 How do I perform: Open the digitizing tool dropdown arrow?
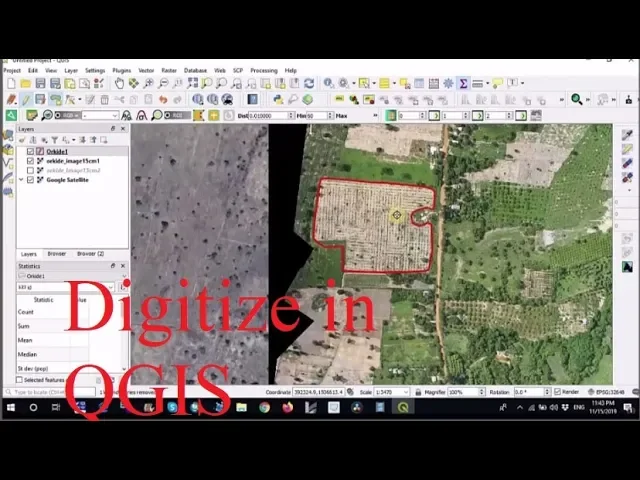pos(80,100)
